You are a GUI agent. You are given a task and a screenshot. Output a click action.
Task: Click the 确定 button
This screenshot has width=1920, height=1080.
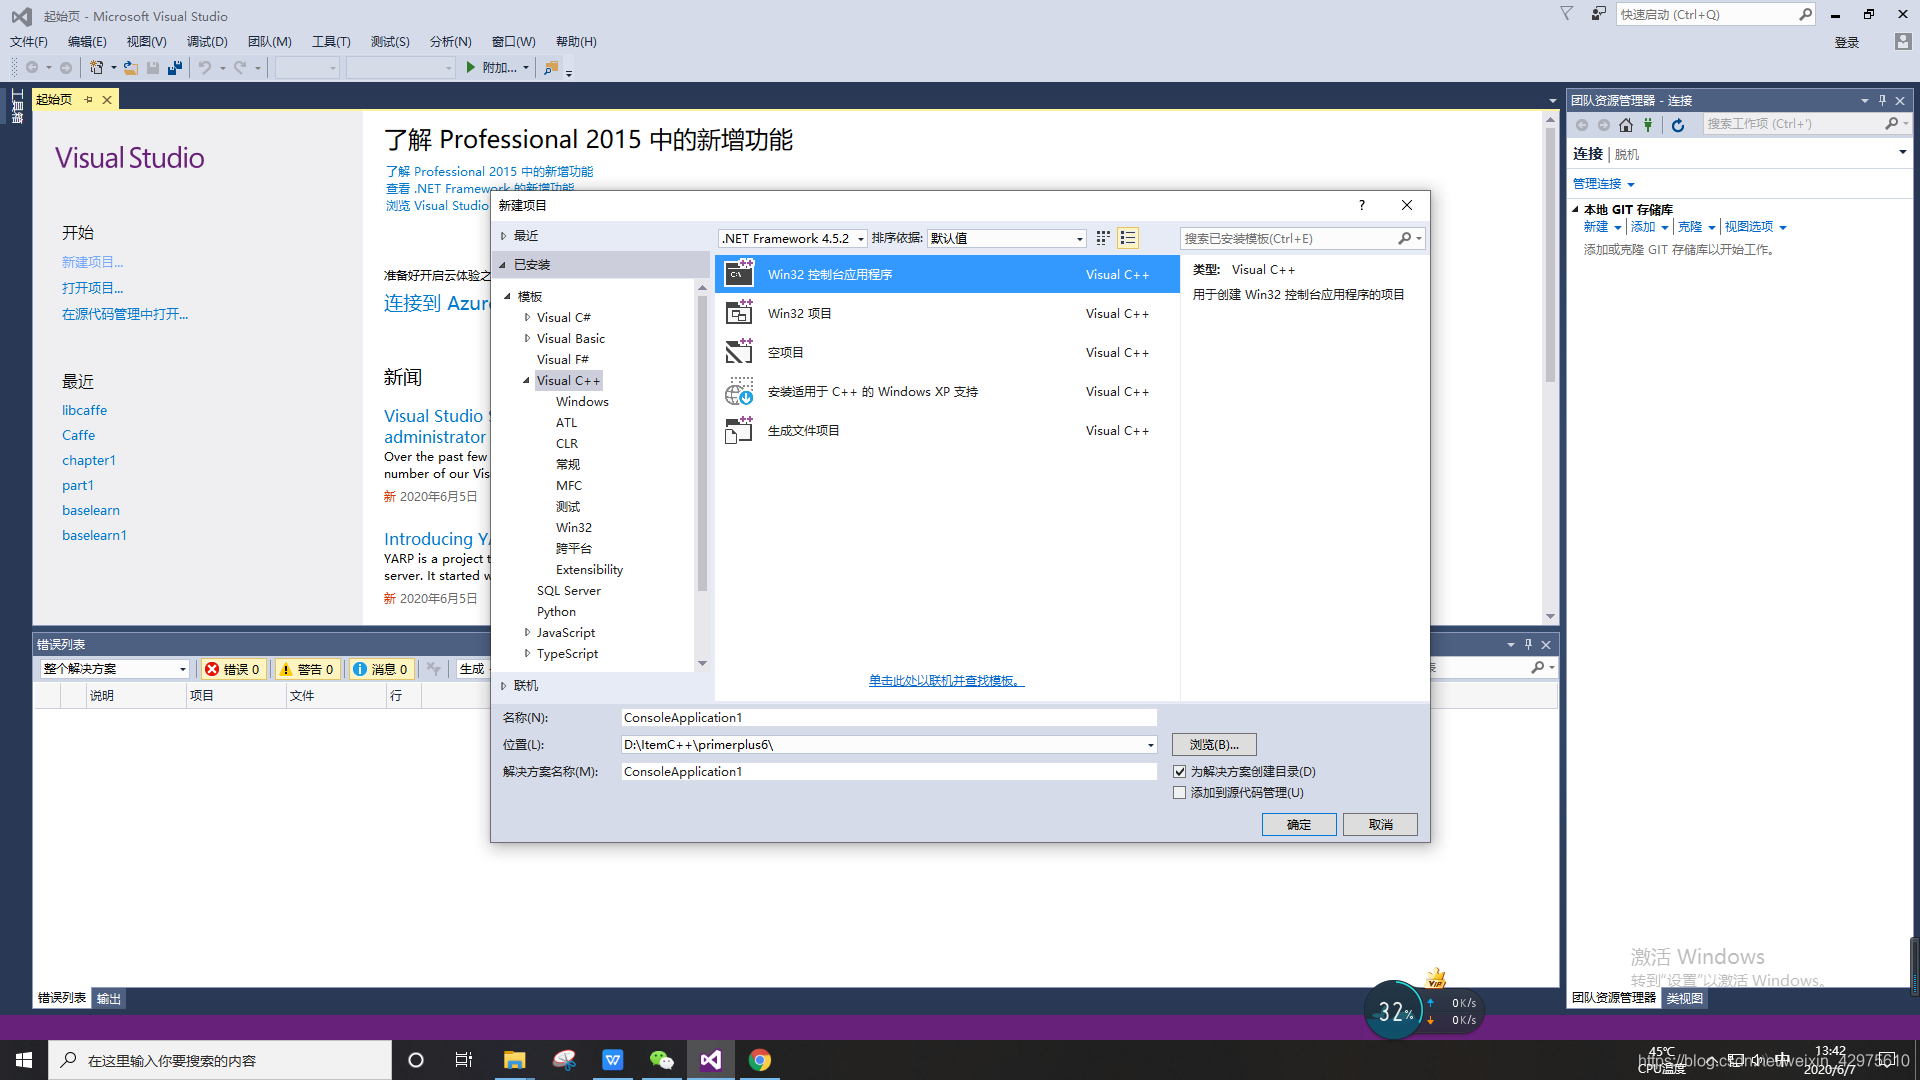coord(1299,824)
